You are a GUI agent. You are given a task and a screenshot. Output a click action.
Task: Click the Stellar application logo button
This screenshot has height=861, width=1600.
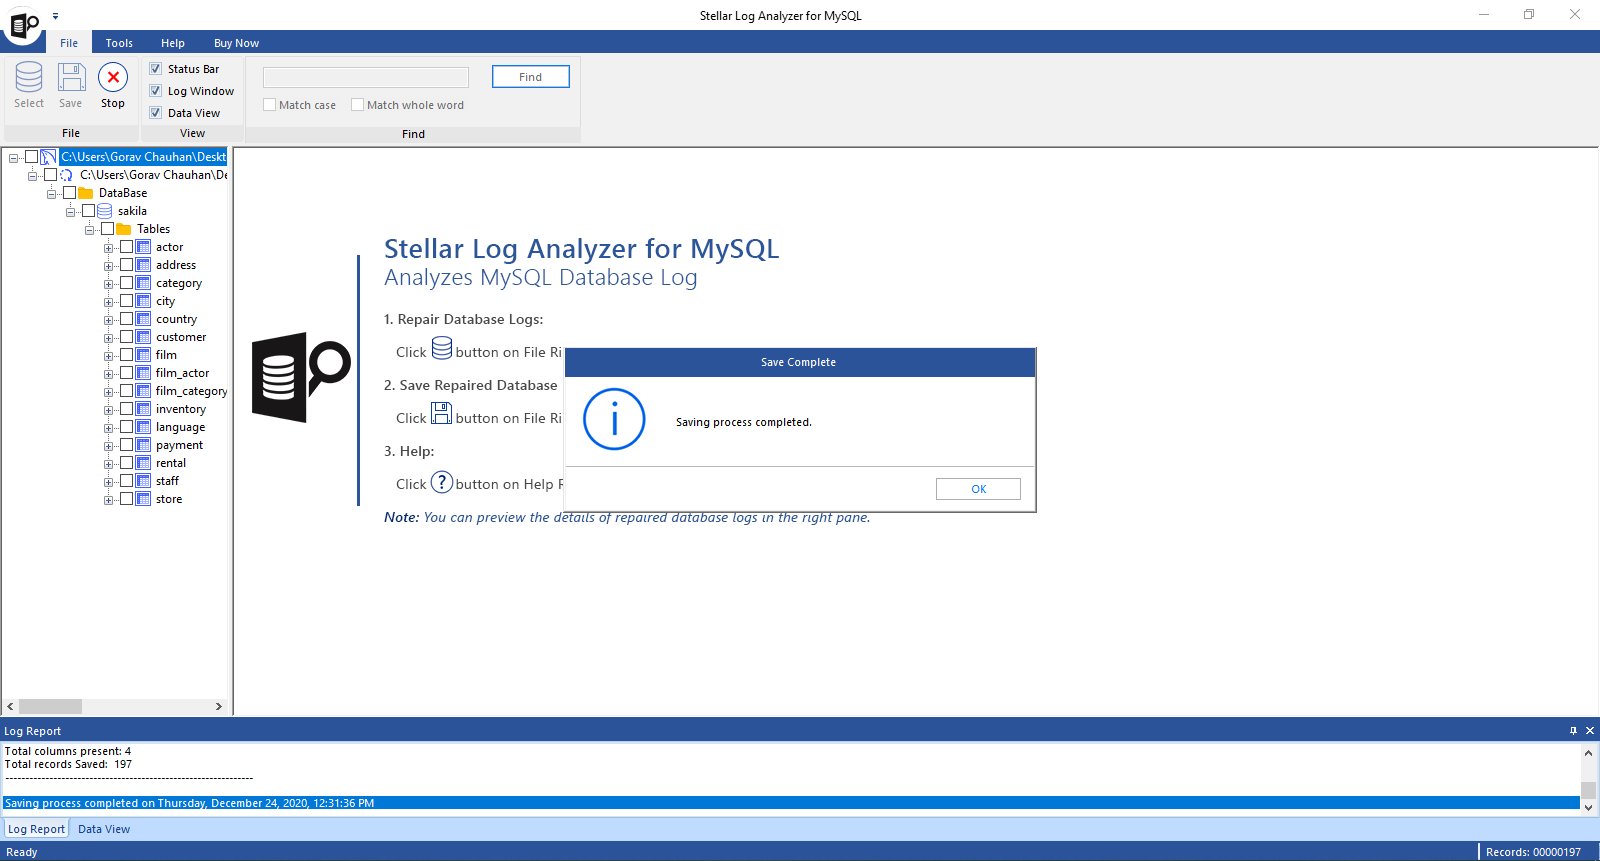[x=23, y=24]
